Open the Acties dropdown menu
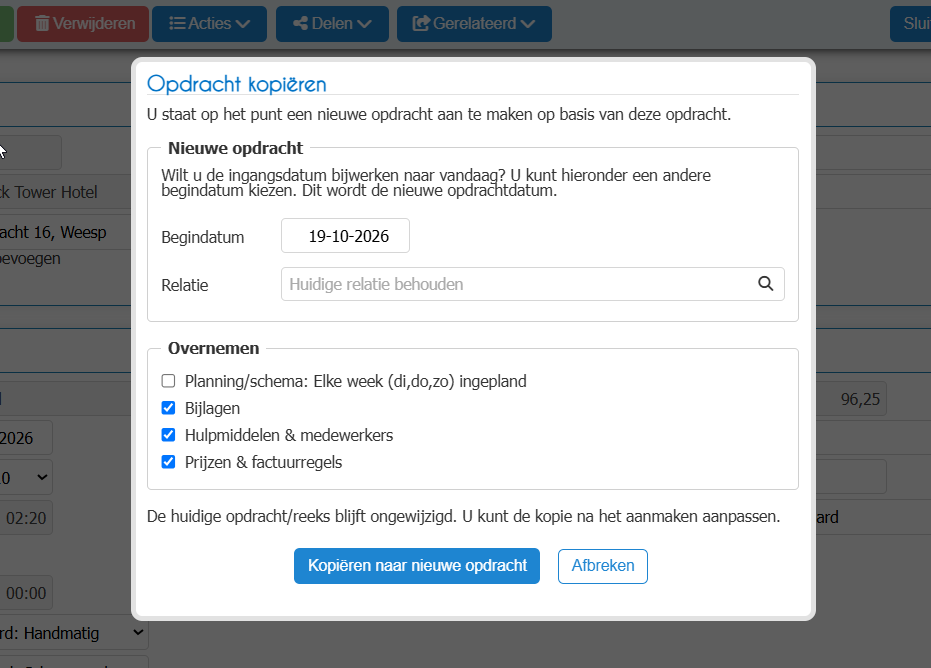Image resolution: width=931 pixels, height=668 pixels. click(x=210, y=24)
